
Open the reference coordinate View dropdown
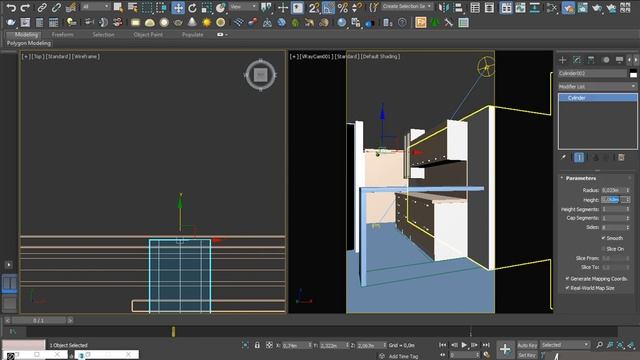pos(243,7)
